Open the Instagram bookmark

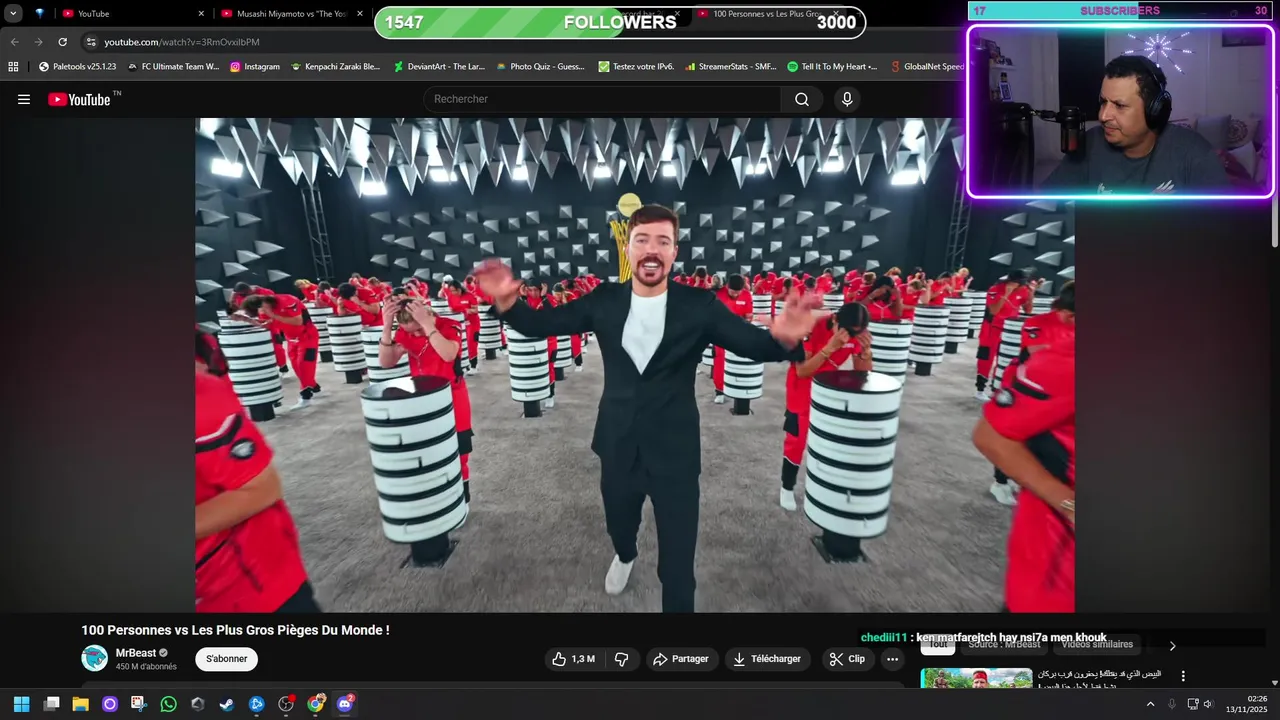click(x=255, y=67)
